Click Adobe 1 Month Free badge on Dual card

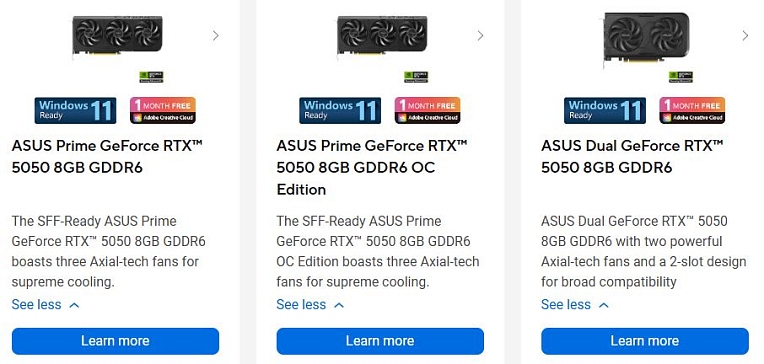point(692,110)
